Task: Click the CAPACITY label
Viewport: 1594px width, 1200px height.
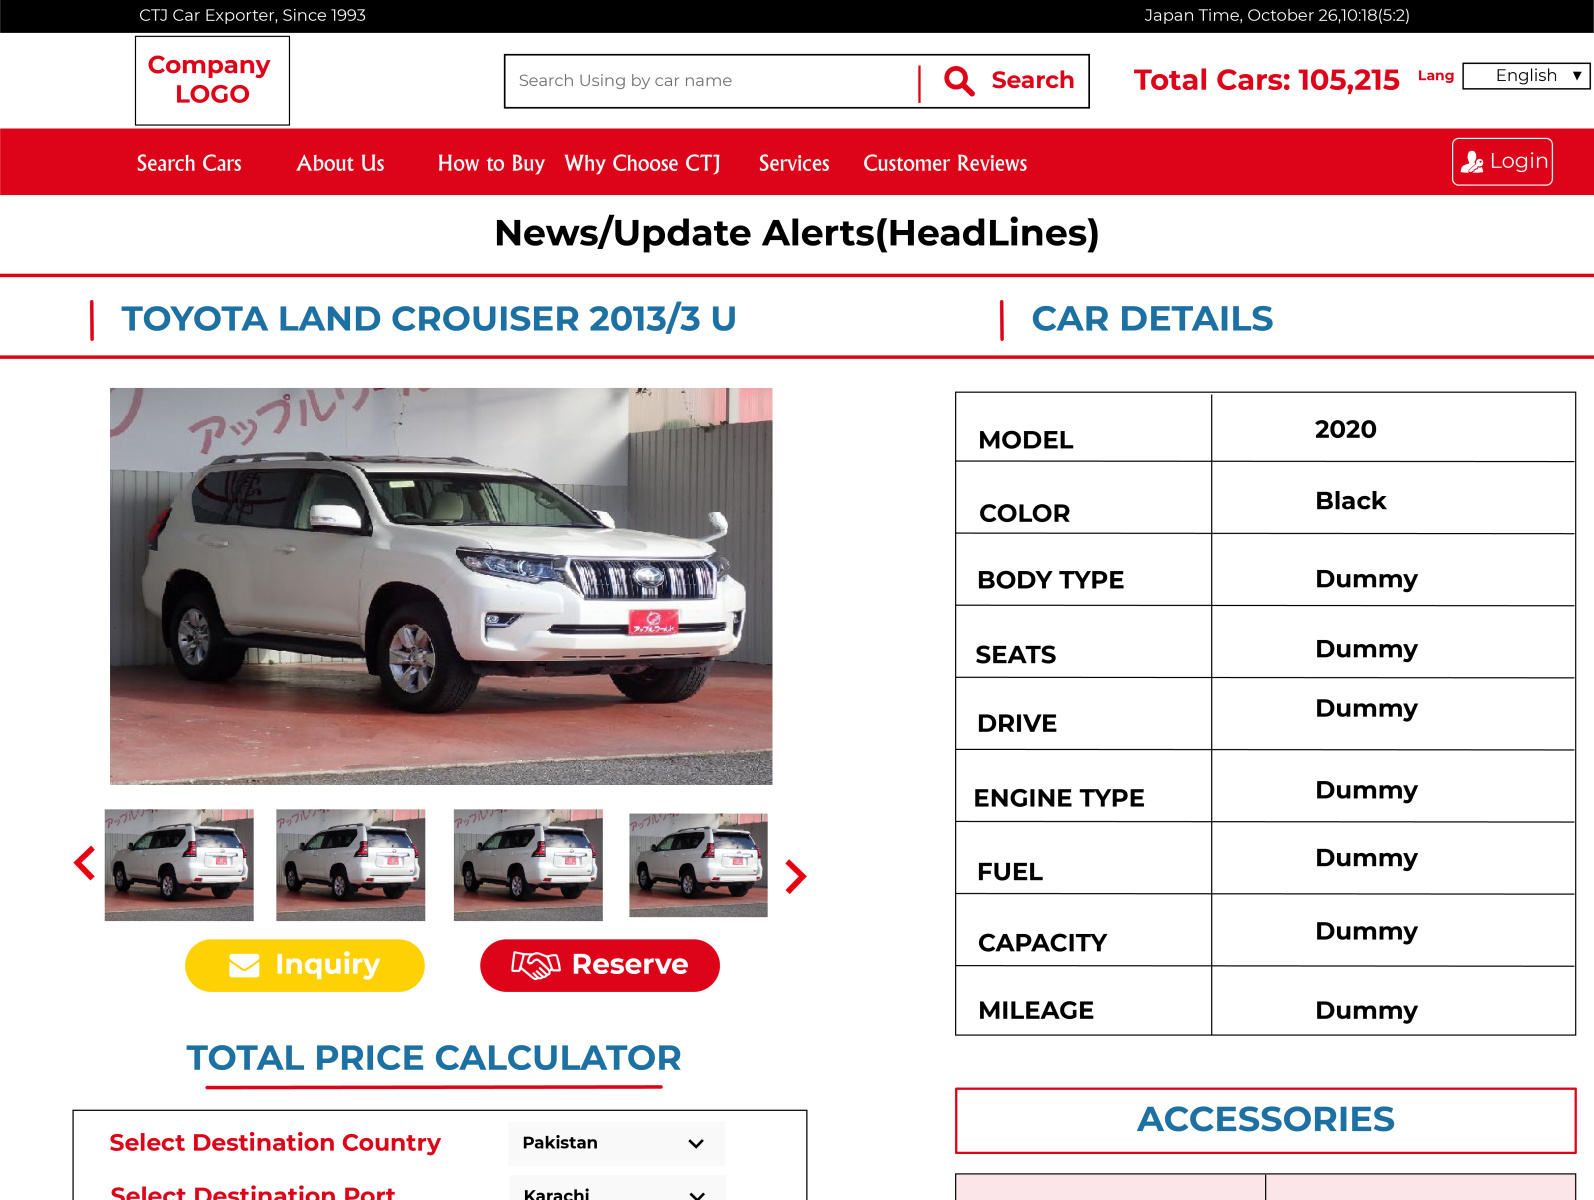Action: [1042, 943]
